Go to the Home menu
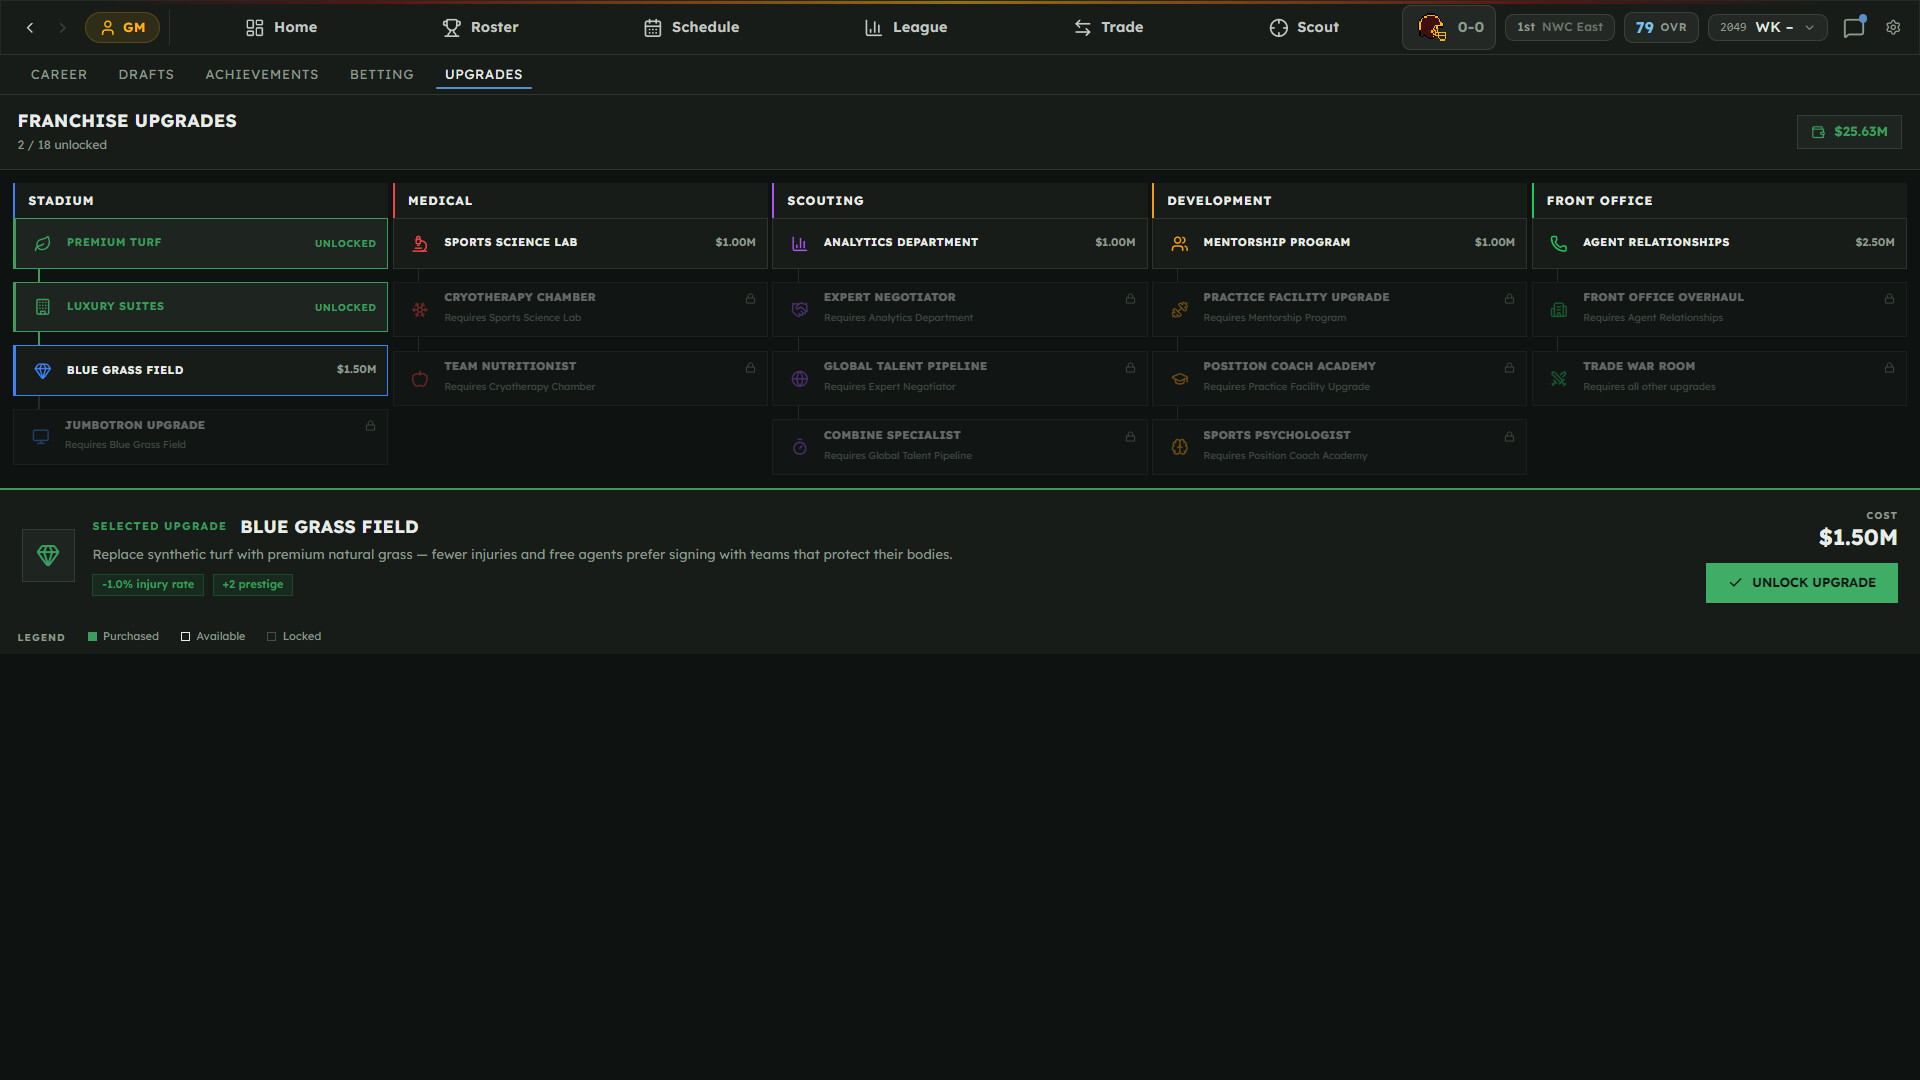The height and width of the screenshot is (1080, 1920). tap(281, 28)
